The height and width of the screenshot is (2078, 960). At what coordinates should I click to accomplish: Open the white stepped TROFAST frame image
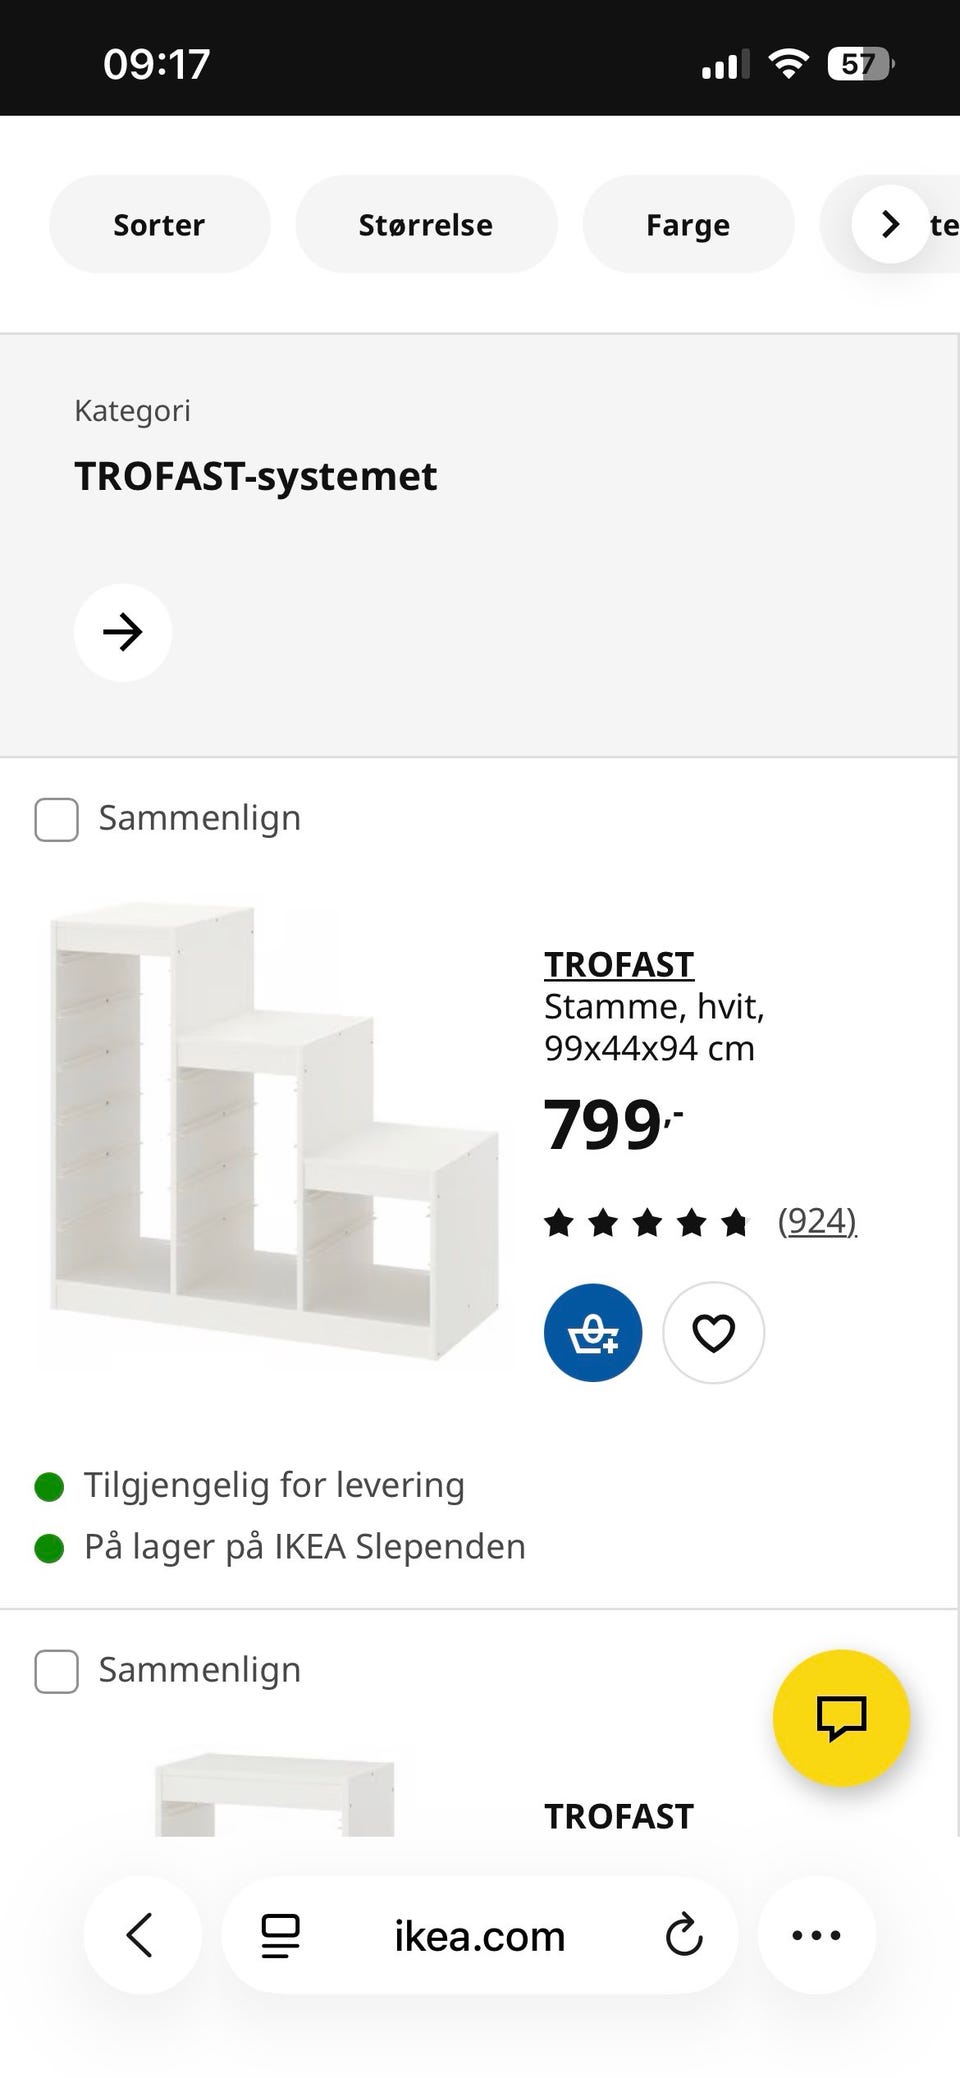click(274, 1132)
